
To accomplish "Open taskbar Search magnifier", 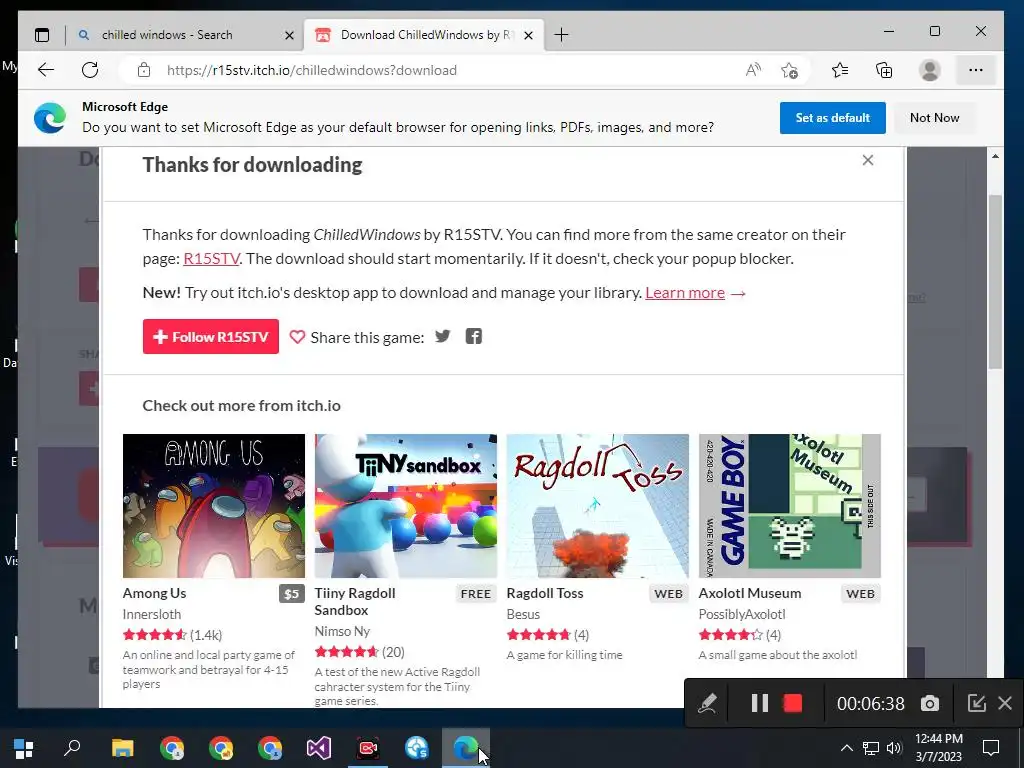I will pos(72,748).
